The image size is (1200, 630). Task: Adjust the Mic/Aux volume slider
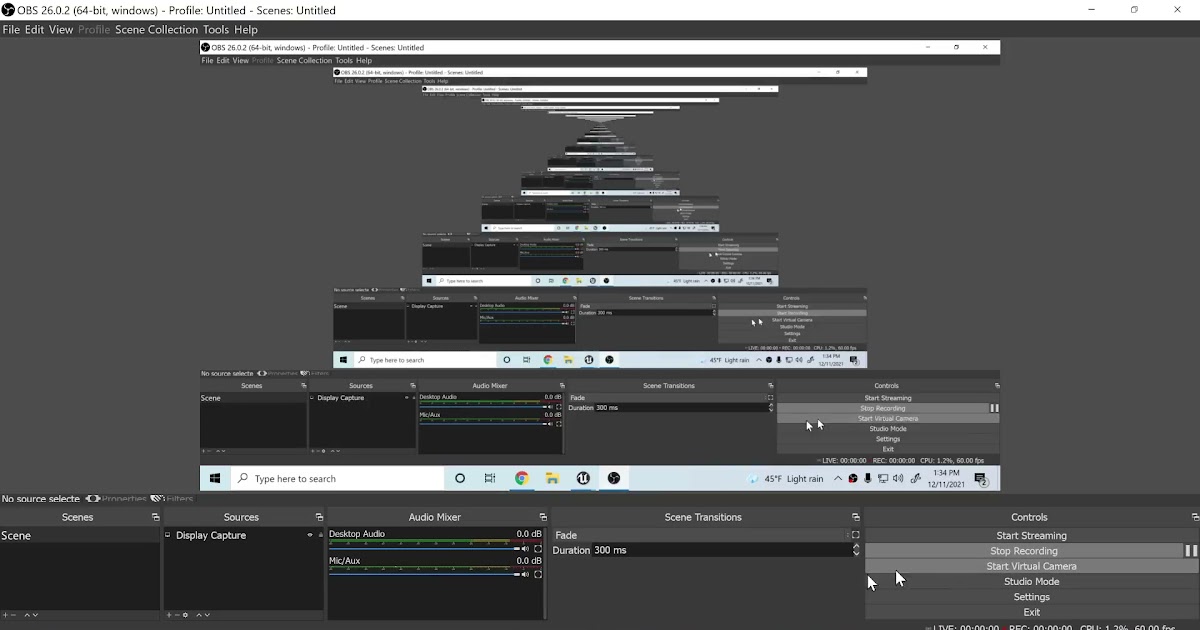tap(422, 575)
